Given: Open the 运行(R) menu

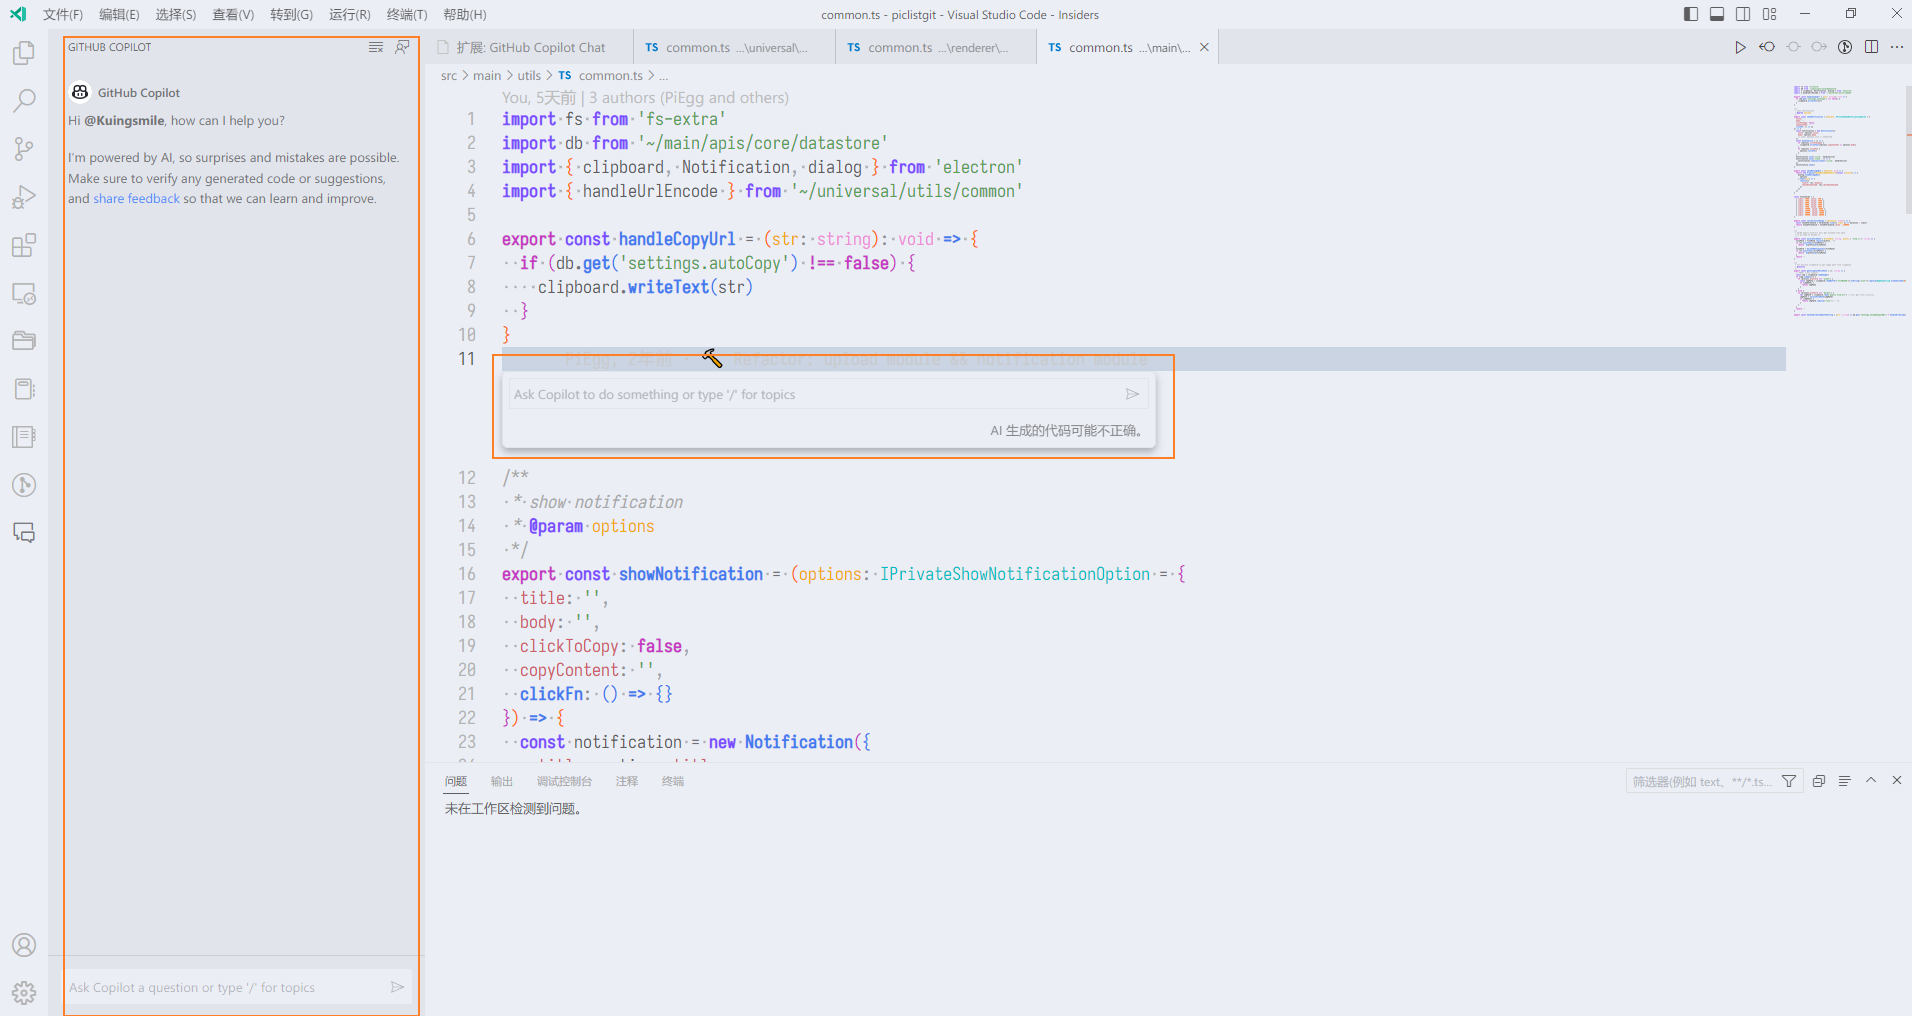Looking at the screenshot, I should pyautogui.click(x=349, y=14).
